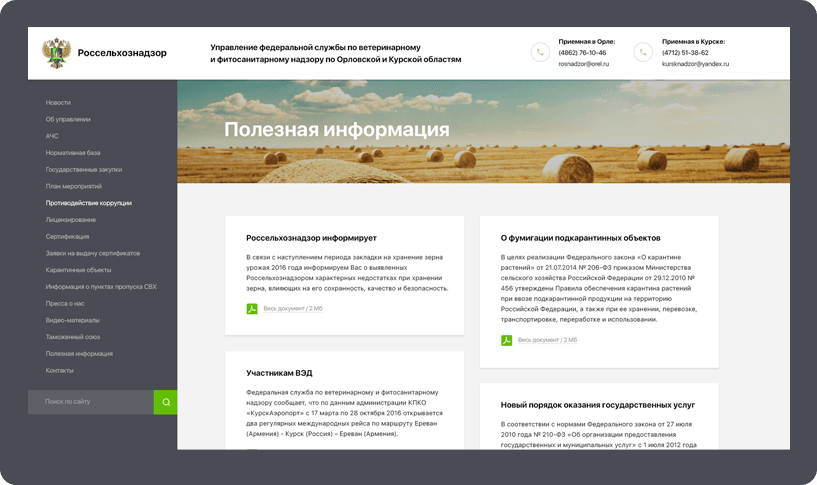Select Таможенный союз in sidebar

coord(72,337)
